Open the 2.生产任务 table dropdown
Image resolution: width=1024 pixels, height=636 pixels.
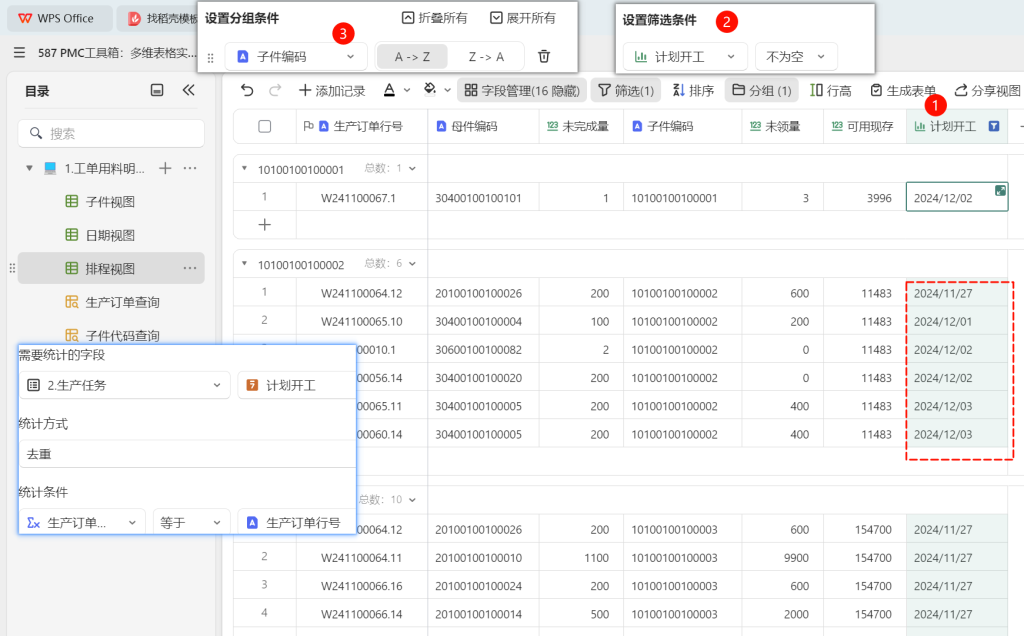125,385
